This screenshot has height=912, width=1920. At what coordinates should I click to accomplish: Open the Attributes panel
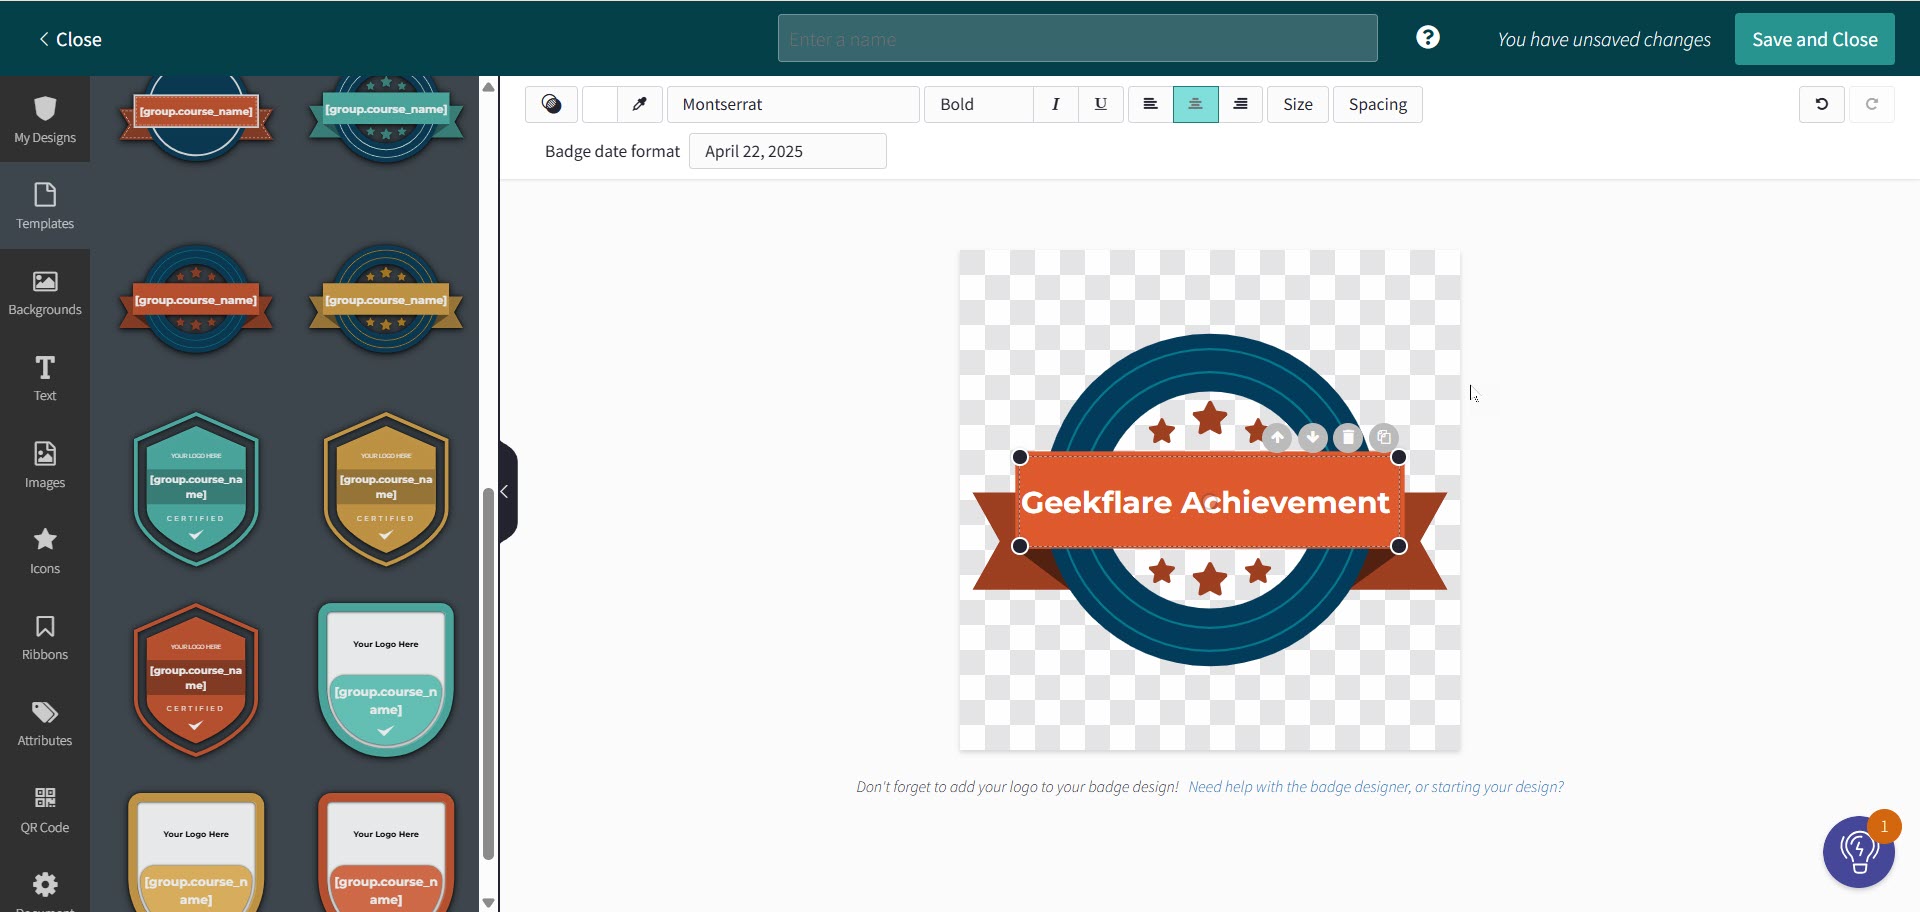coord(44,722)
